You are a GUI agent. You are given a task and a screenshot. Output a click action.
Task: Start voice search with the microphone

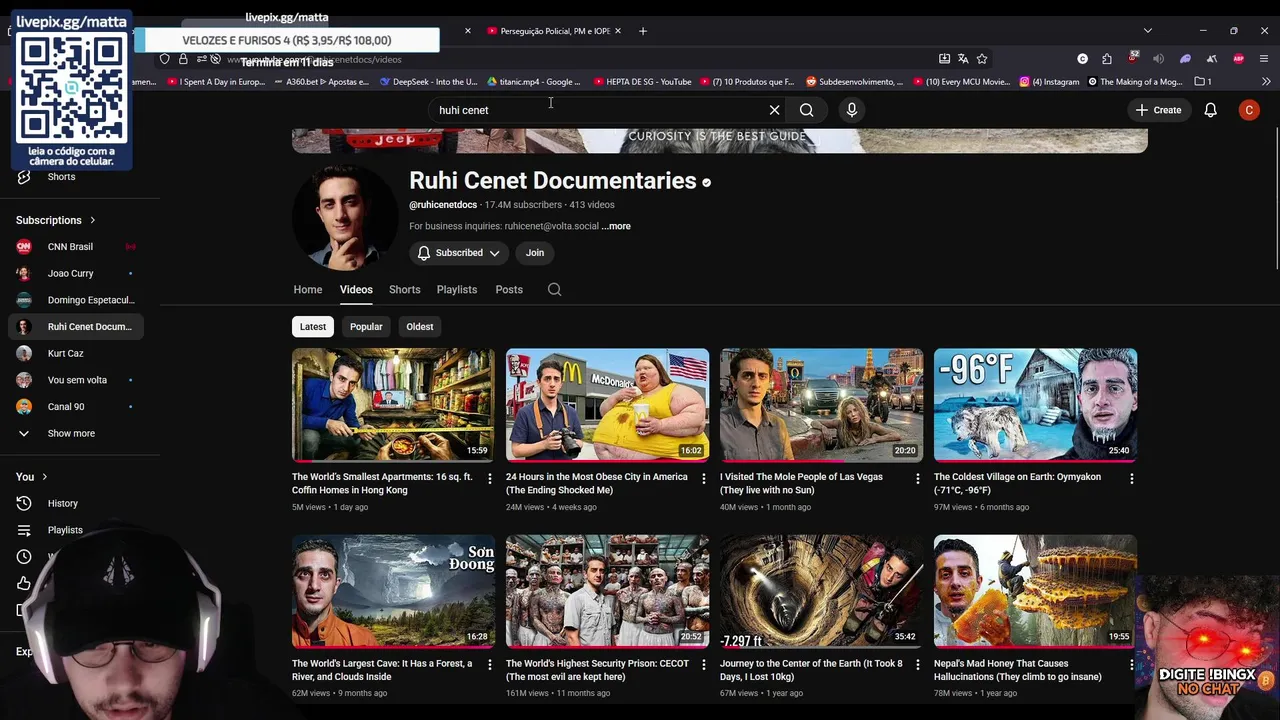(852, 110)
